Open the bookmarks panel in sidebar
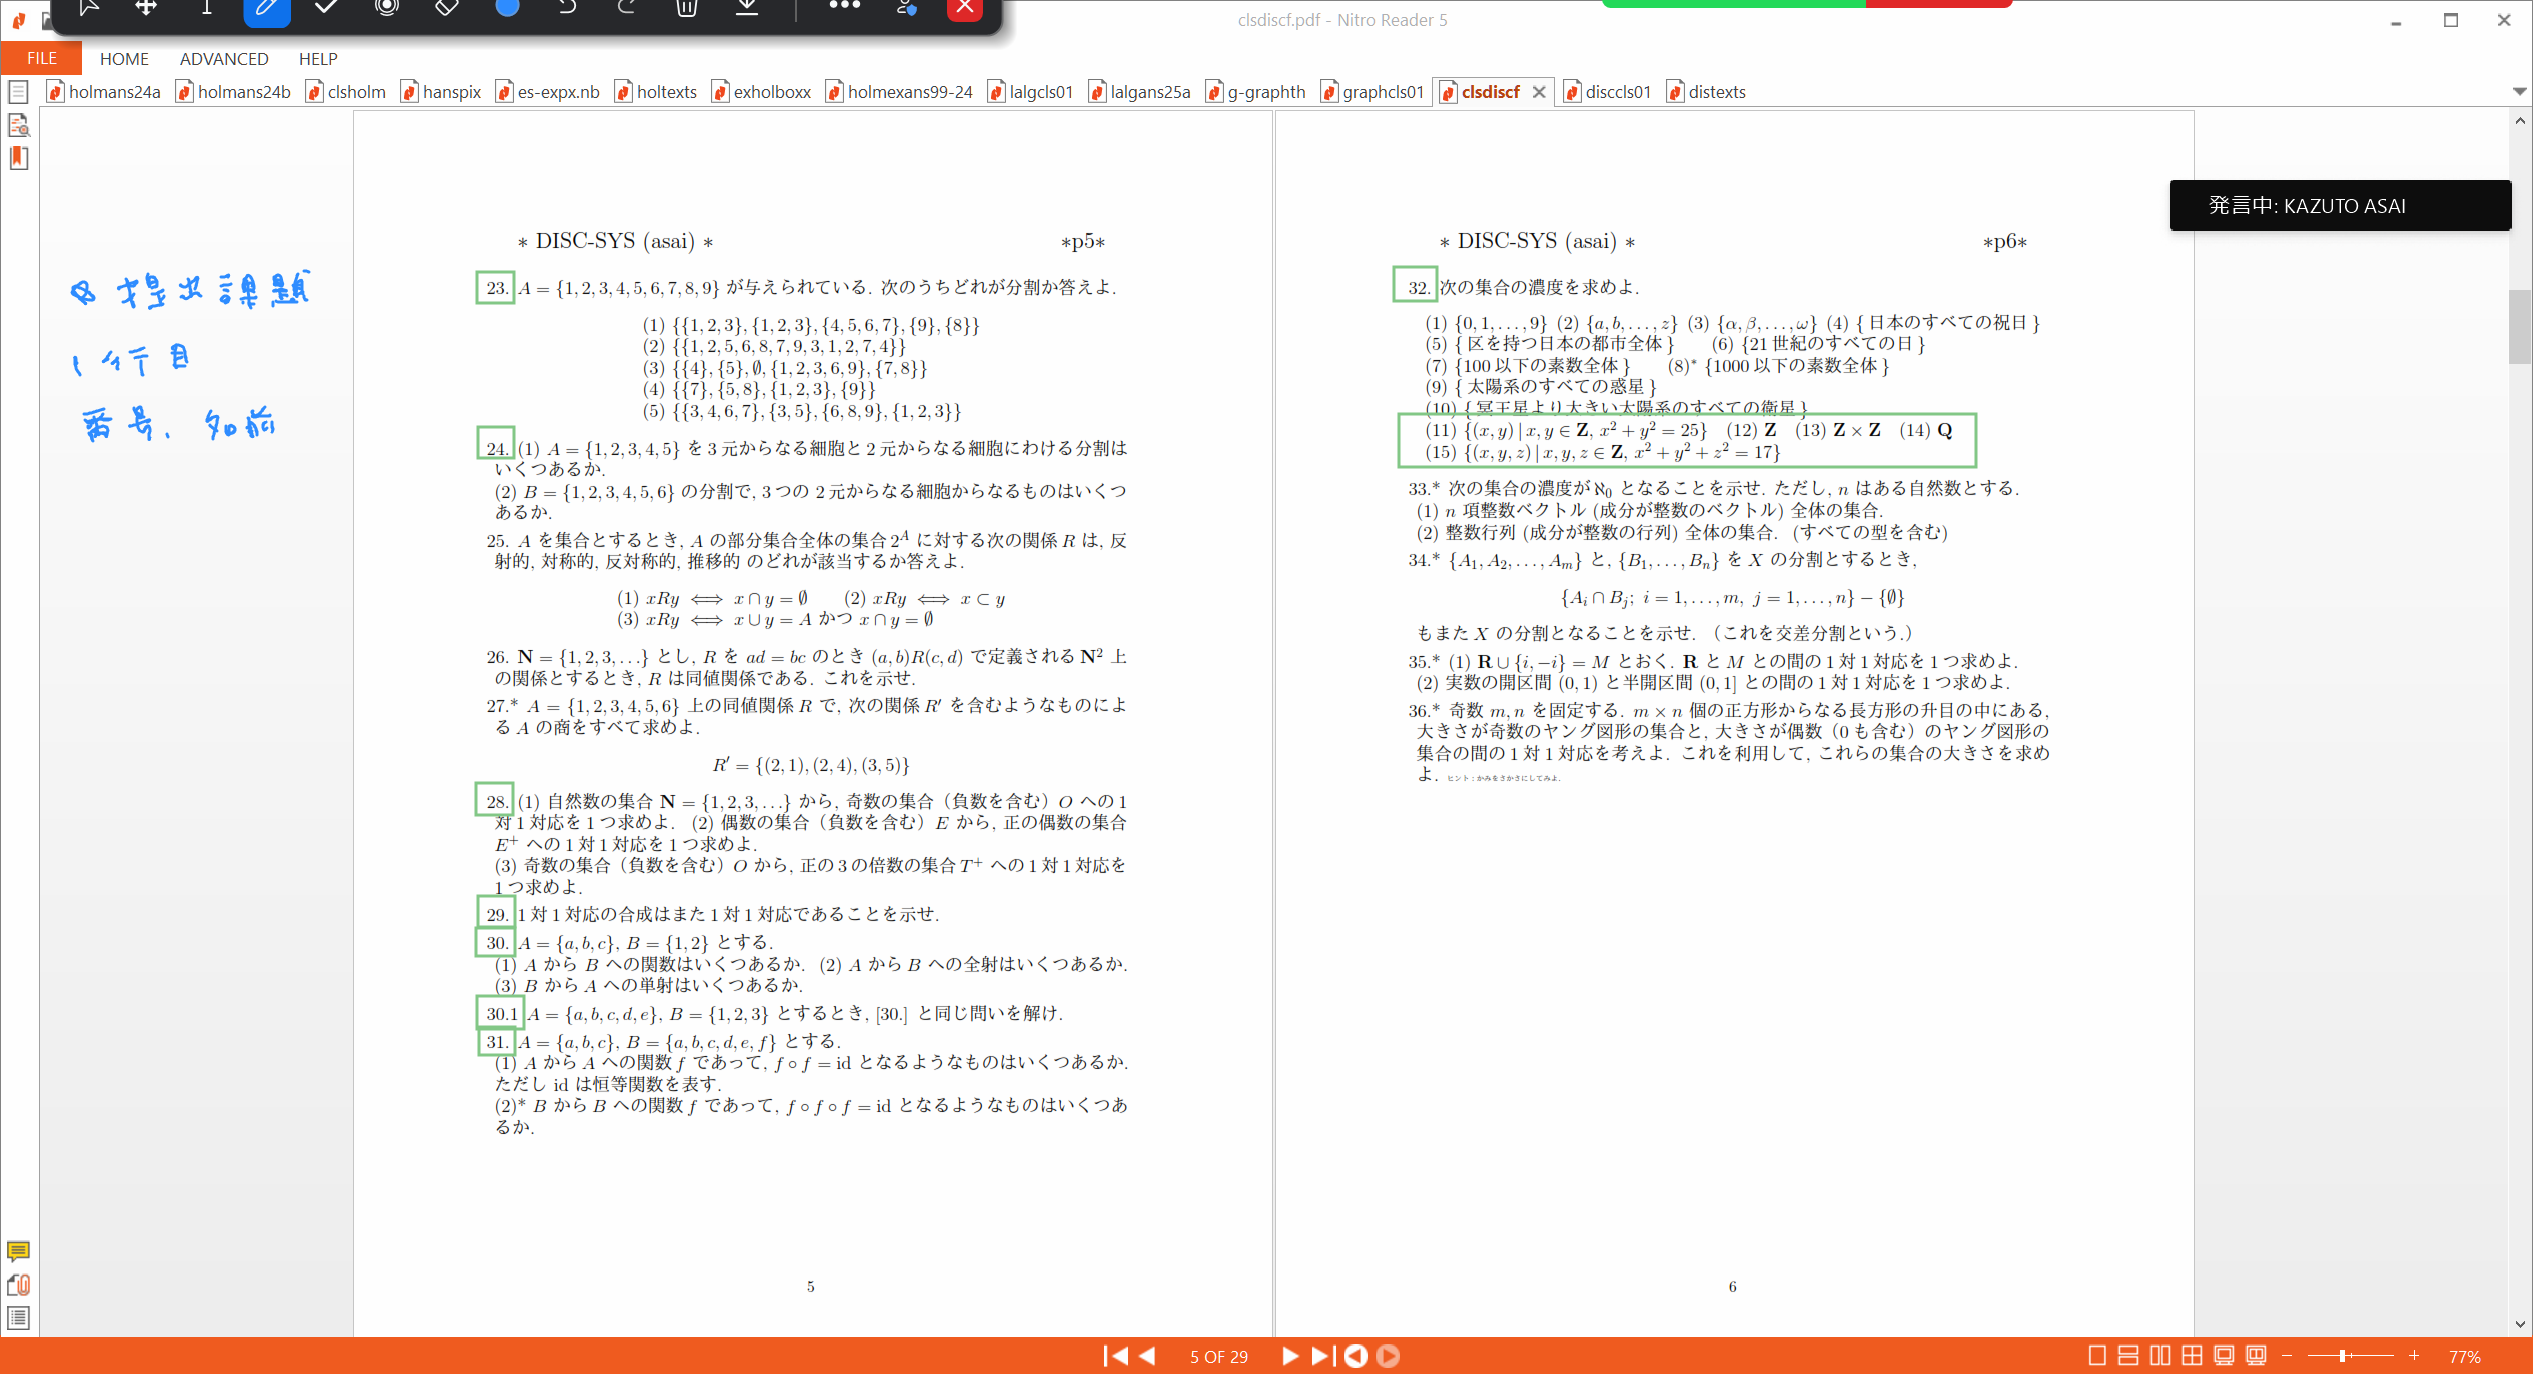Viewport: 2533px width, 1374px height. pyautogui.click(x=18, y=158)
